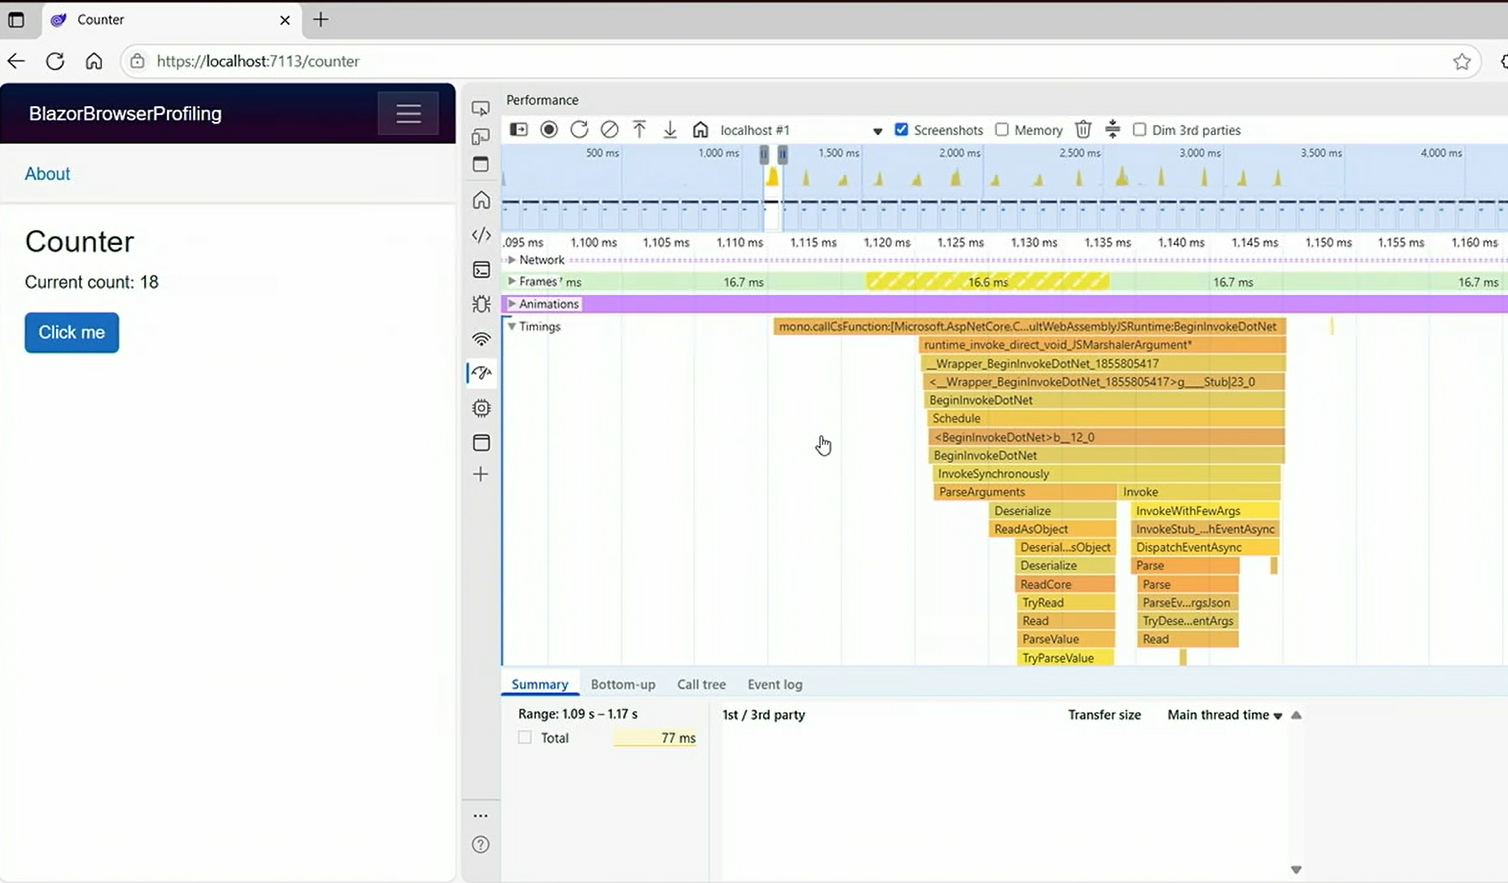Screen dimensions: 1508x883
Task: Click the download profile arrow icon
Action: (x=670, y=130)
